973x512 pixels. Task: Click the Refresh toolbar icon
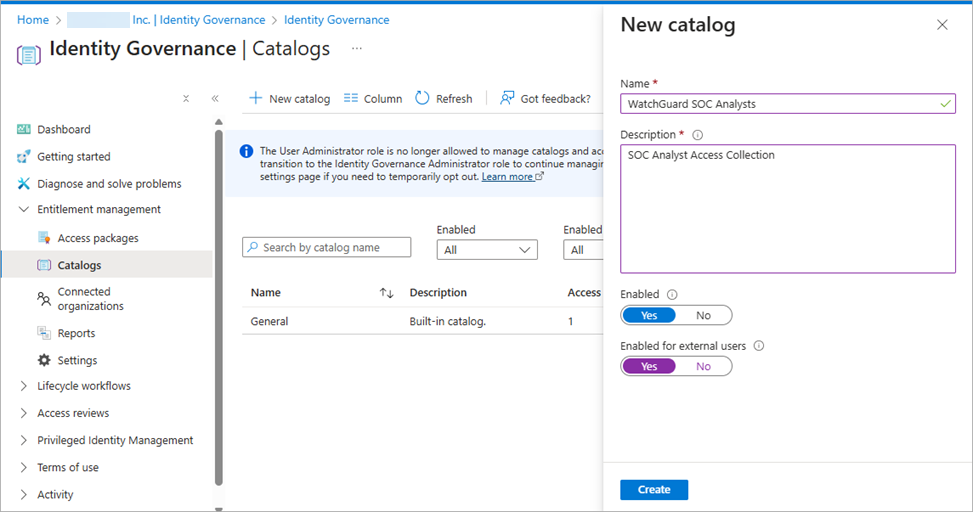point(423,98)
